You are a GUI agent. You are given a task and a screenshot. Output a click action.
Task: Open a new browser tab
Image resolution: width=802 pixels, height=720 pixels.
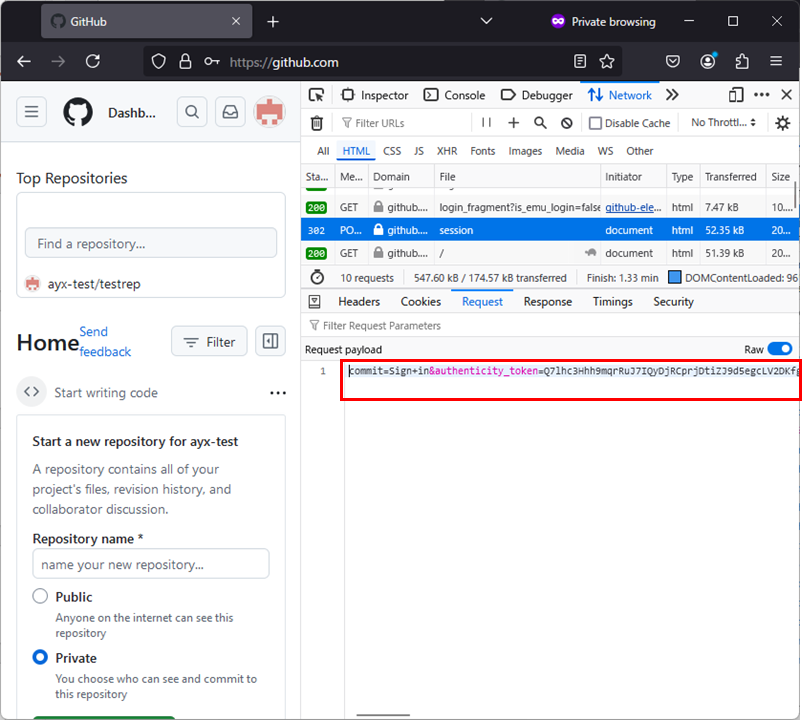point(273,21)
